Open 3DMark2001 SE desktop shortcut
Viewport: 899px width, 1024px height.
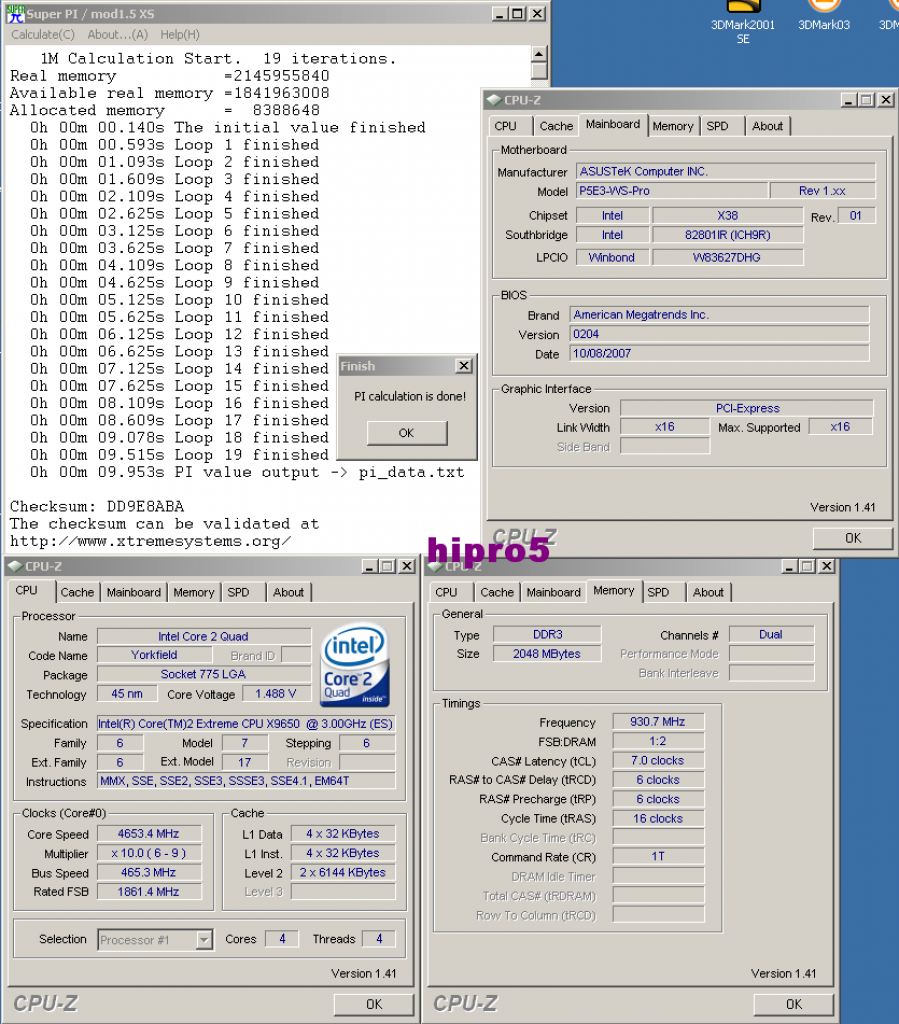(x=742, y=23)
